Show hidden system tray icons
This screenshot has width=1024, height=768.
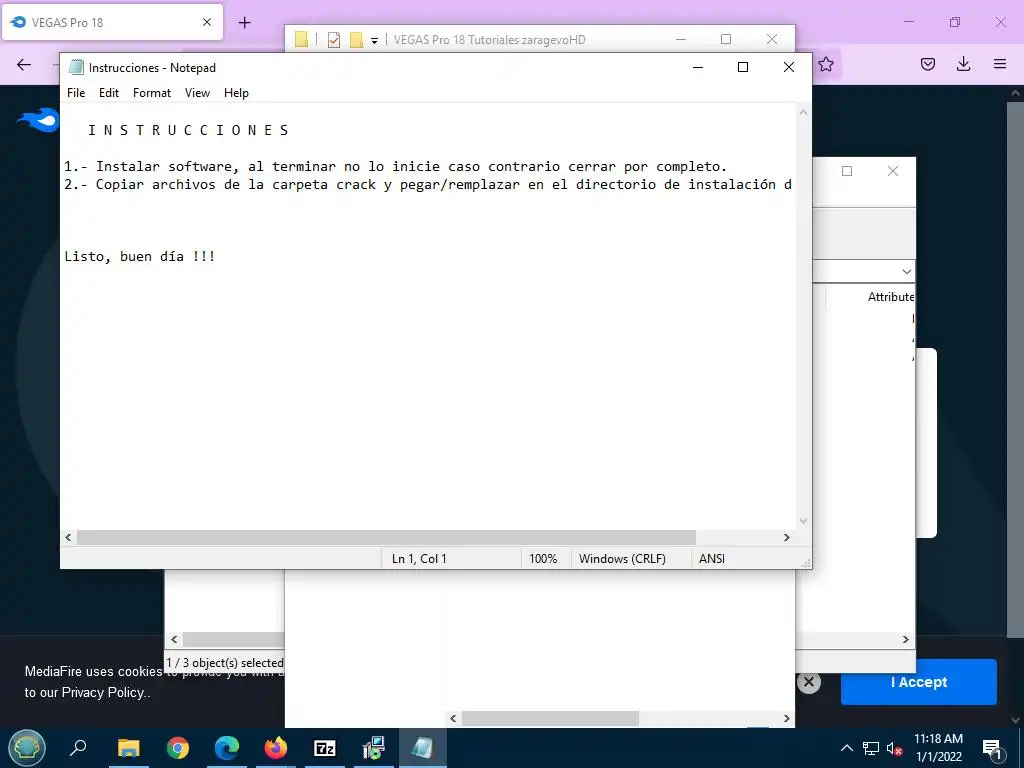click(x=846, y=748)
